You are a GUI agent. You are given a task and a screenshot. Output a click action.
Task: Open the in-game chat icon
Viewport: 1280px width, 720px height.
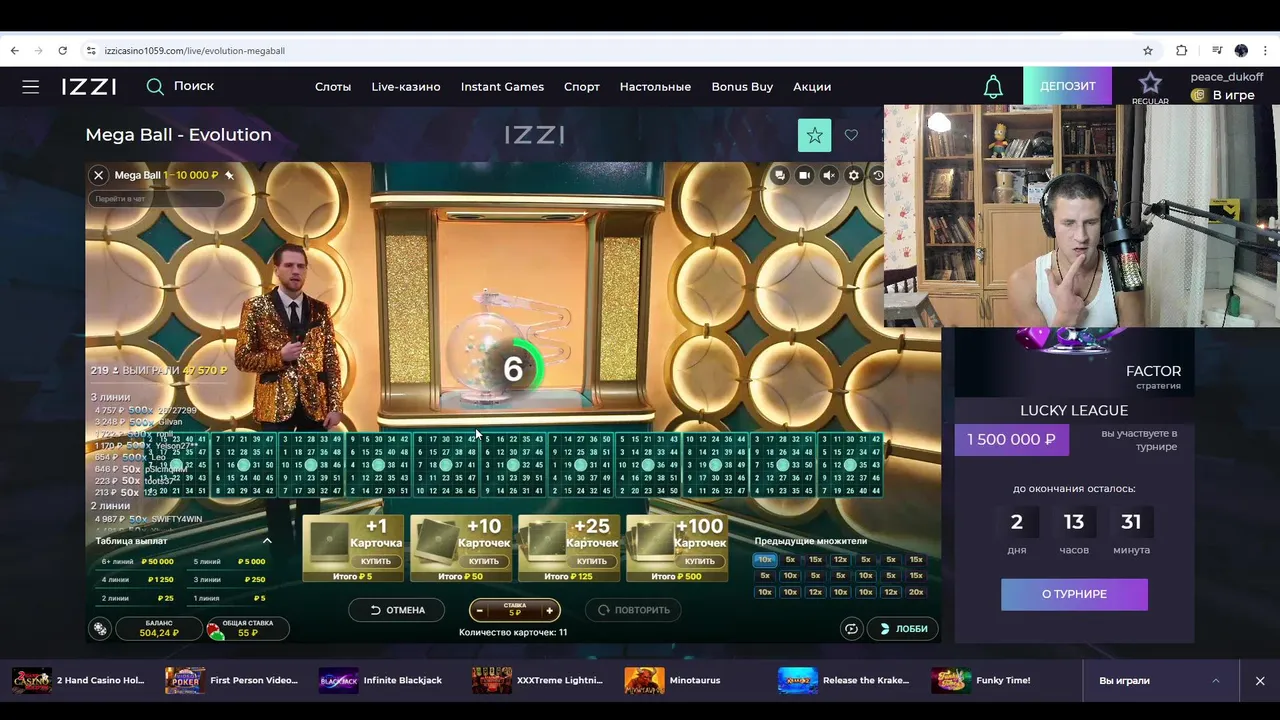tap(779, 175)
